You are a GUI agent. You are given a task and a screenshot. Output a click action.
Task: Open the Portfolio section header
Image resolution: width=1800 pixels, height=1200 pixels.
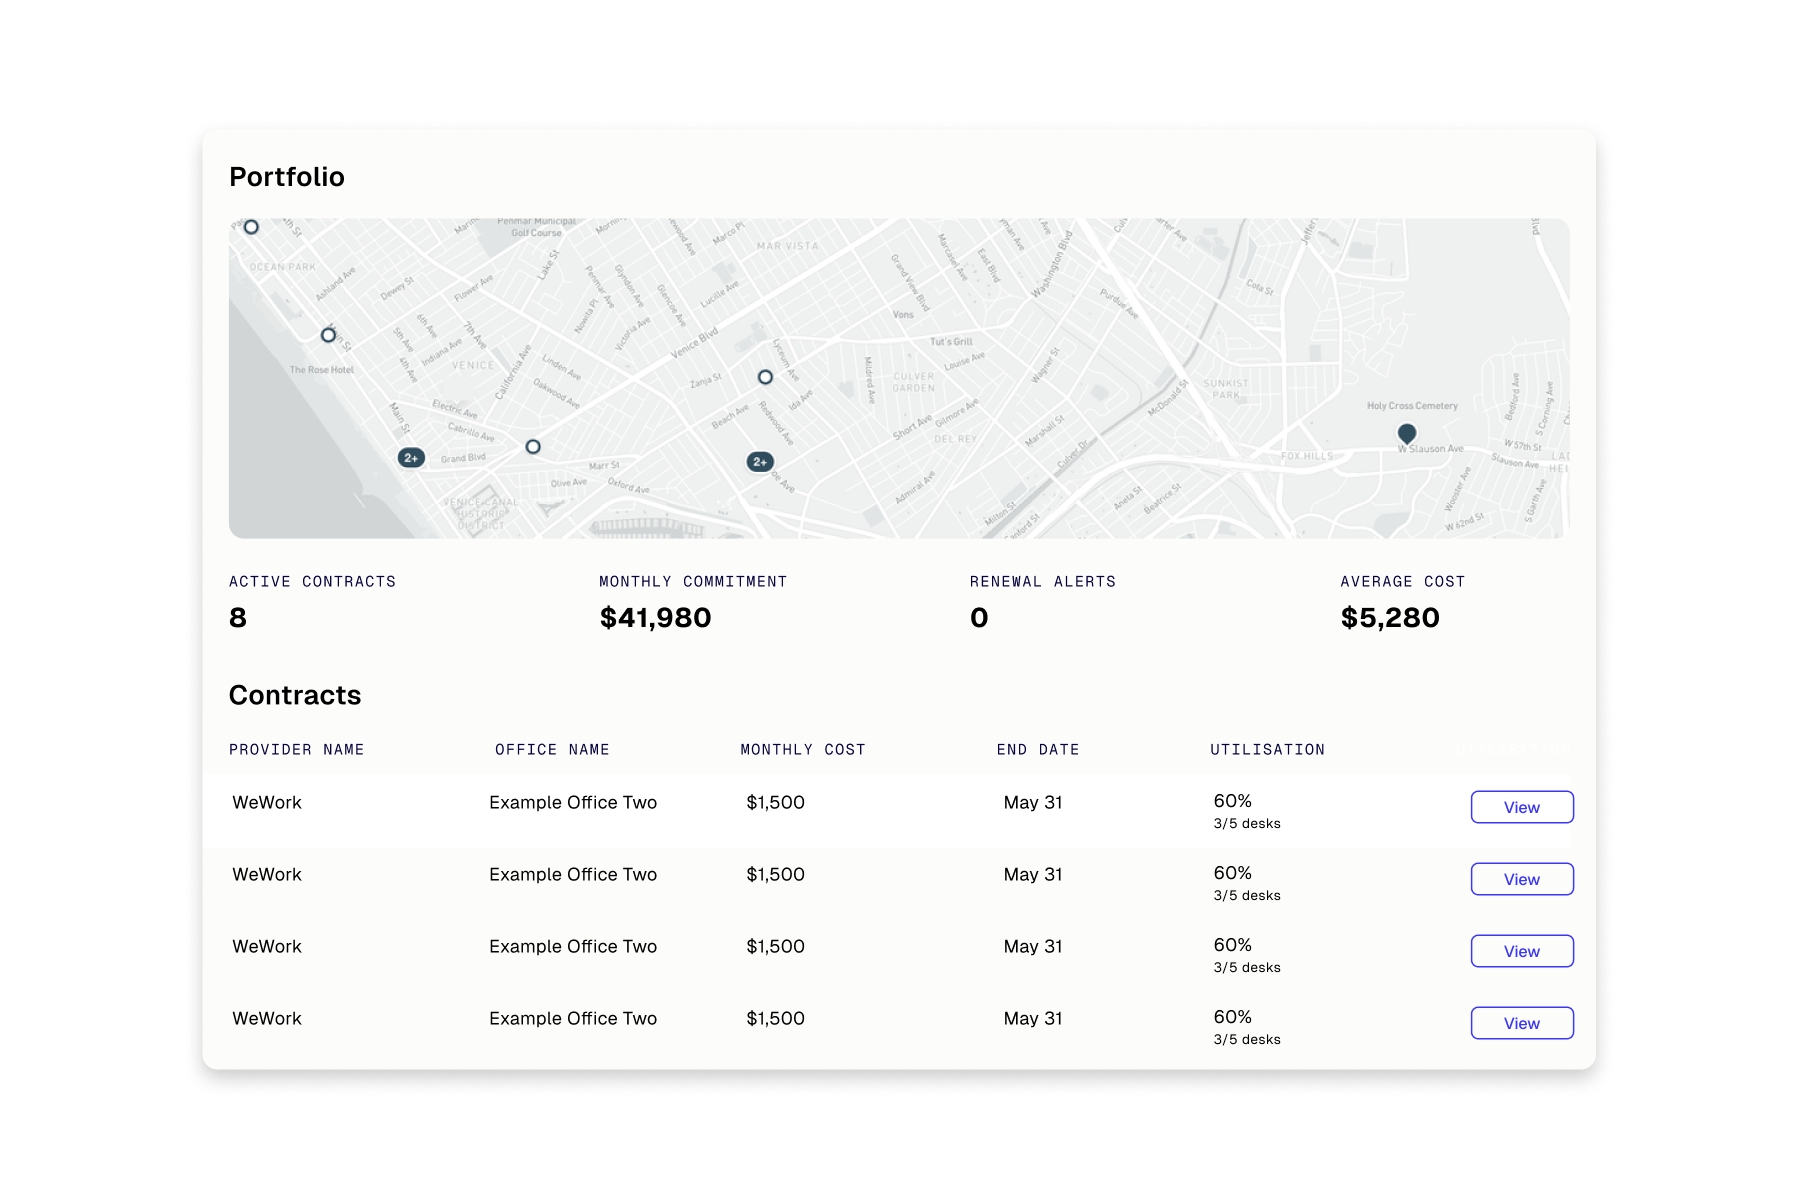(287, 176)
